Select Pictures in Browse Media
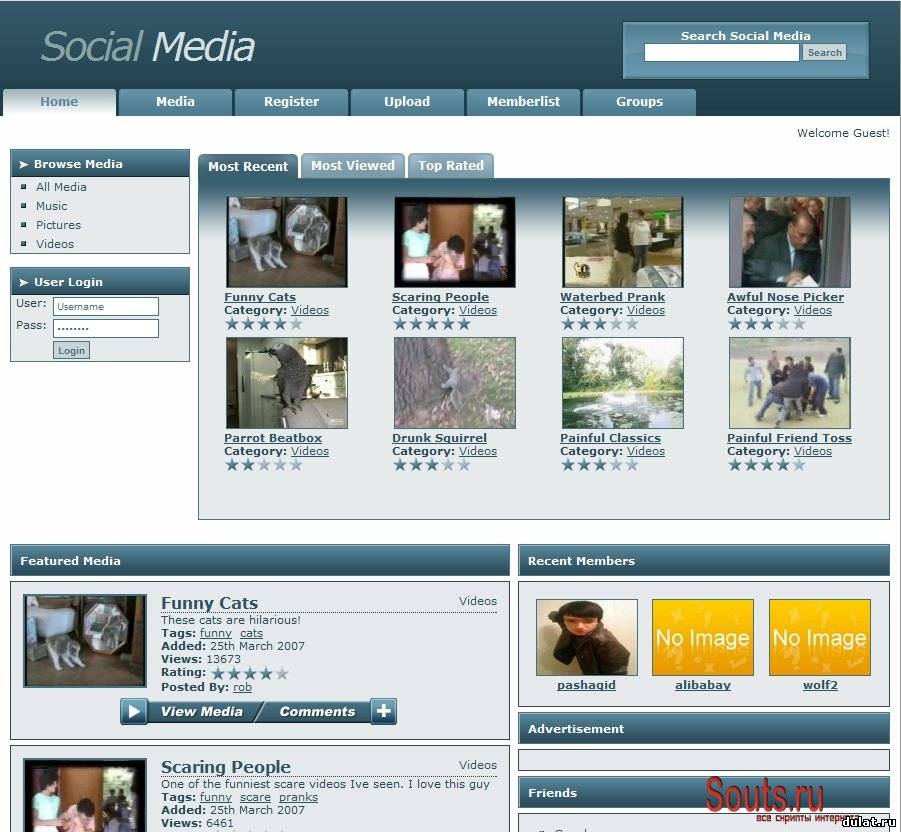The height and width of the screenshot is (832, 901). click(58, 225)
